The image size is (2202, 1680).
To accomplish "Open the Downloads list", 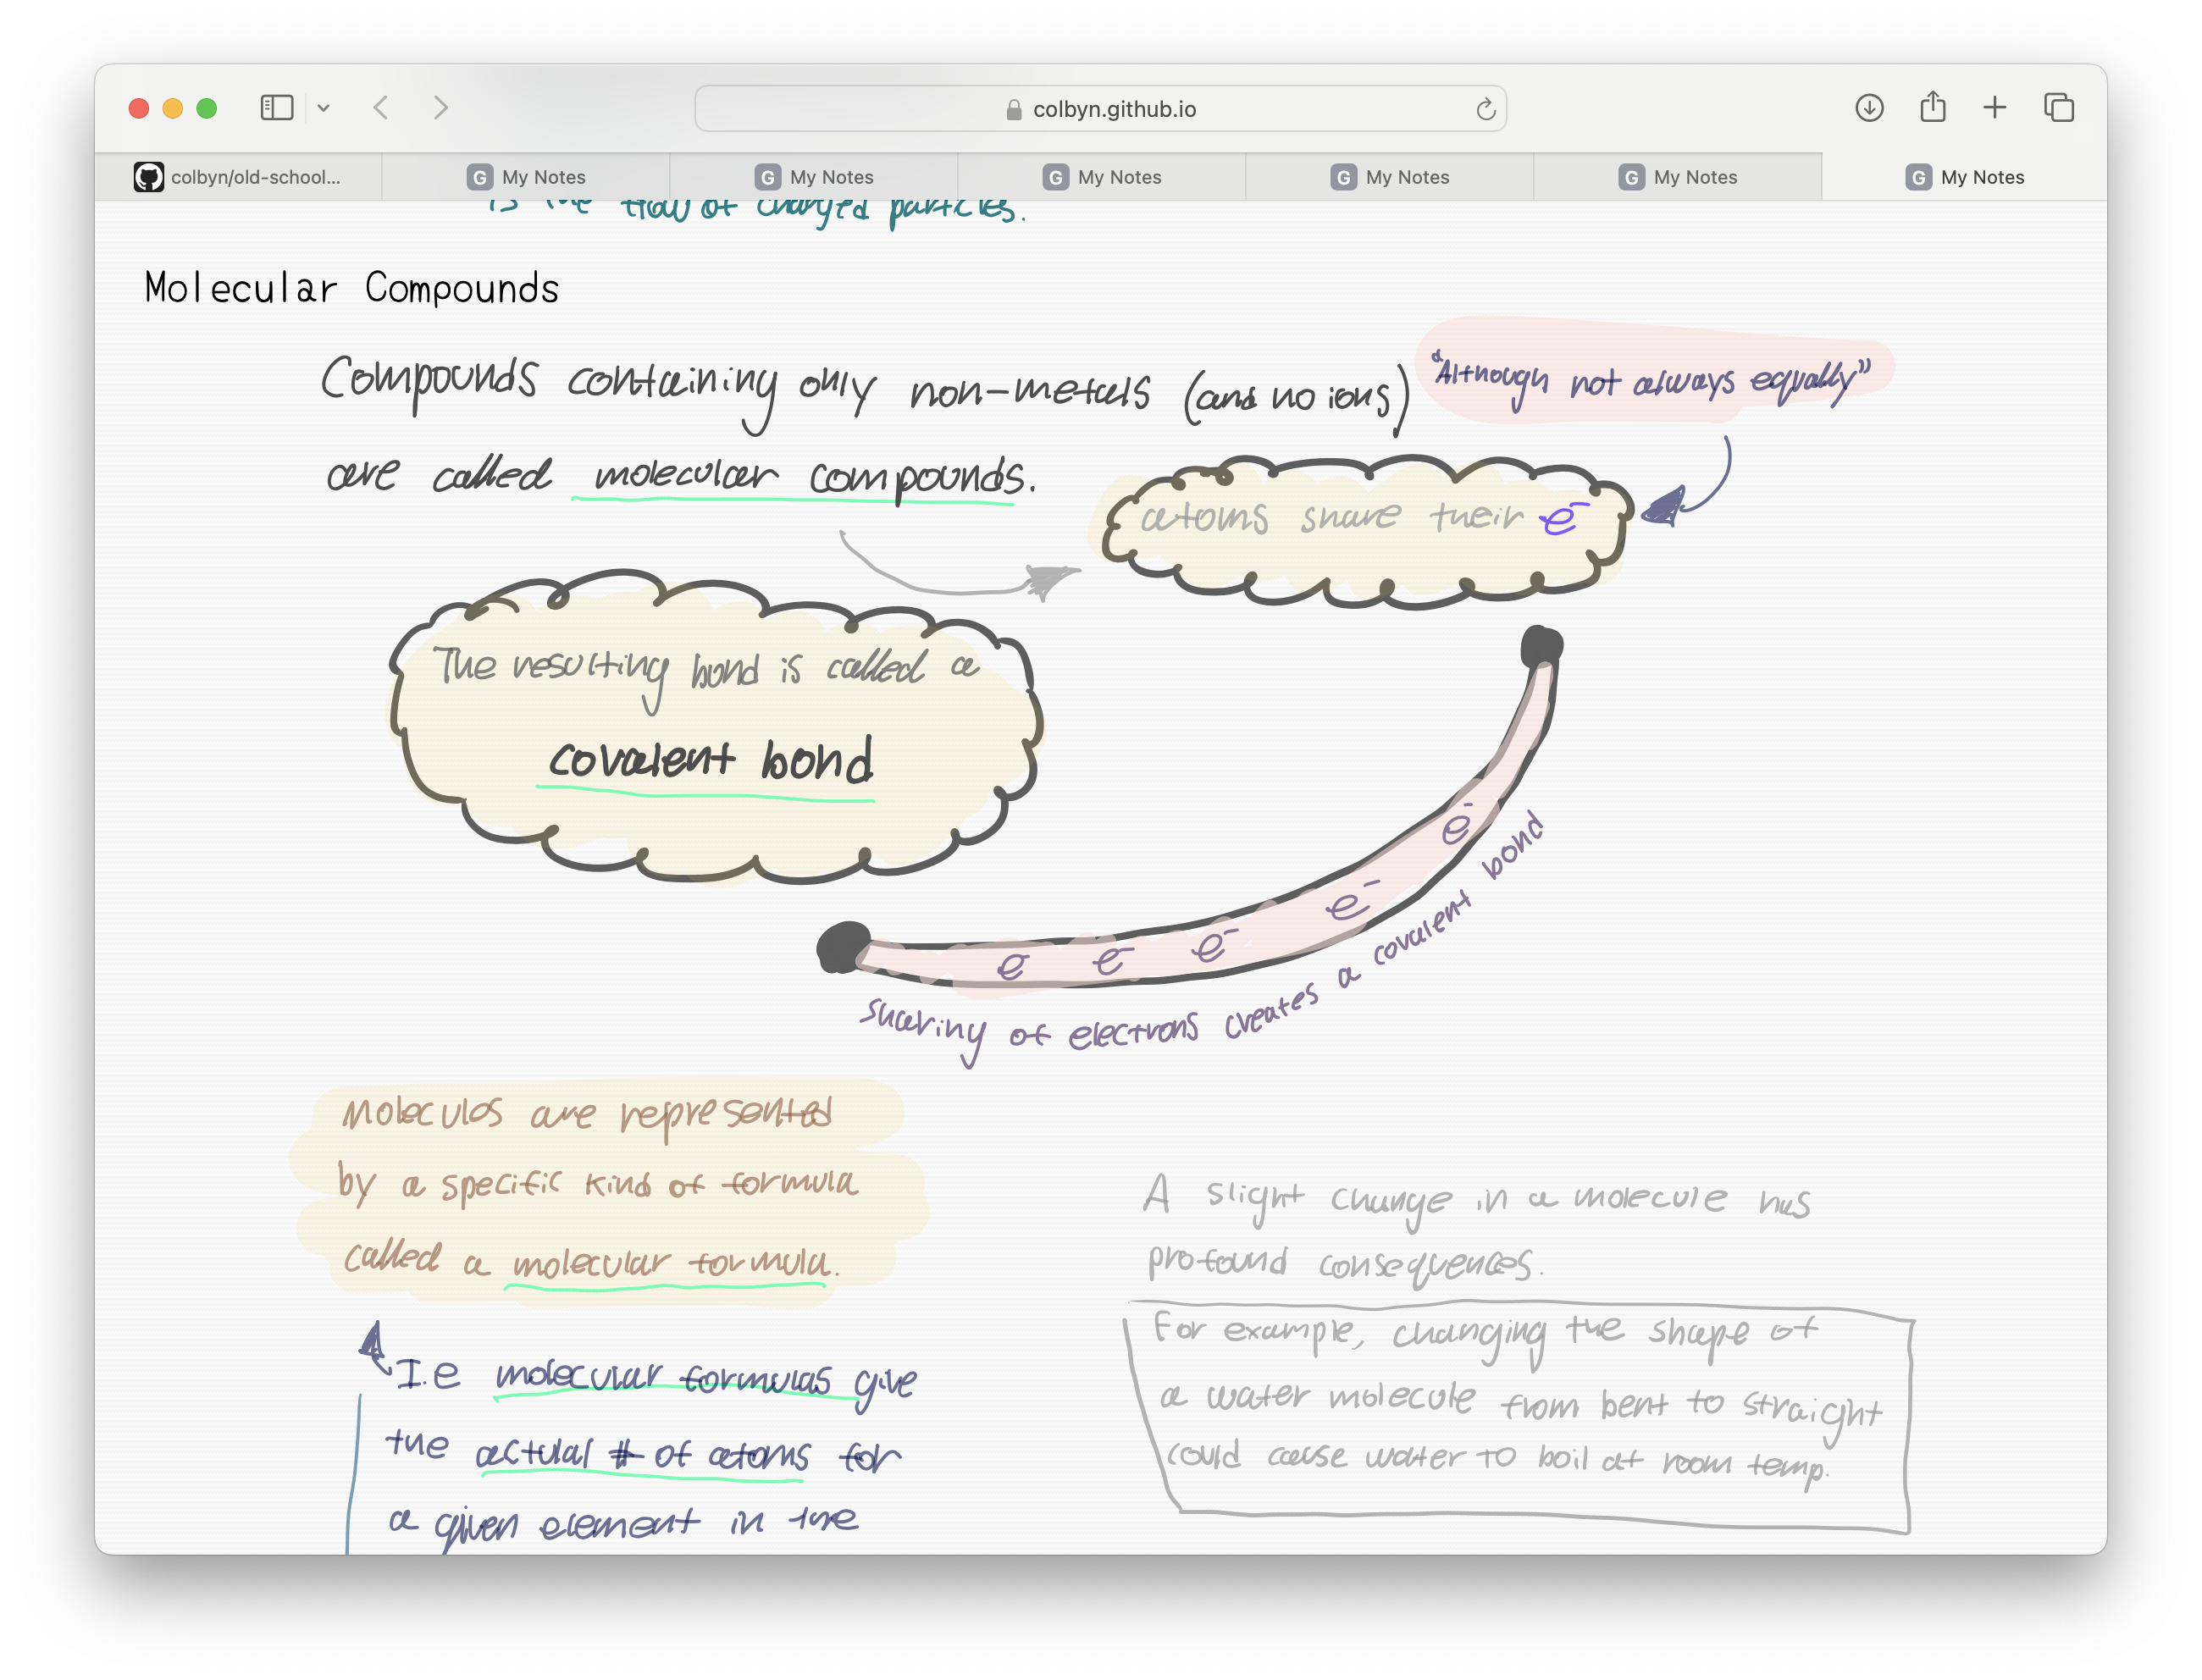I will (x=1868, y=107).
